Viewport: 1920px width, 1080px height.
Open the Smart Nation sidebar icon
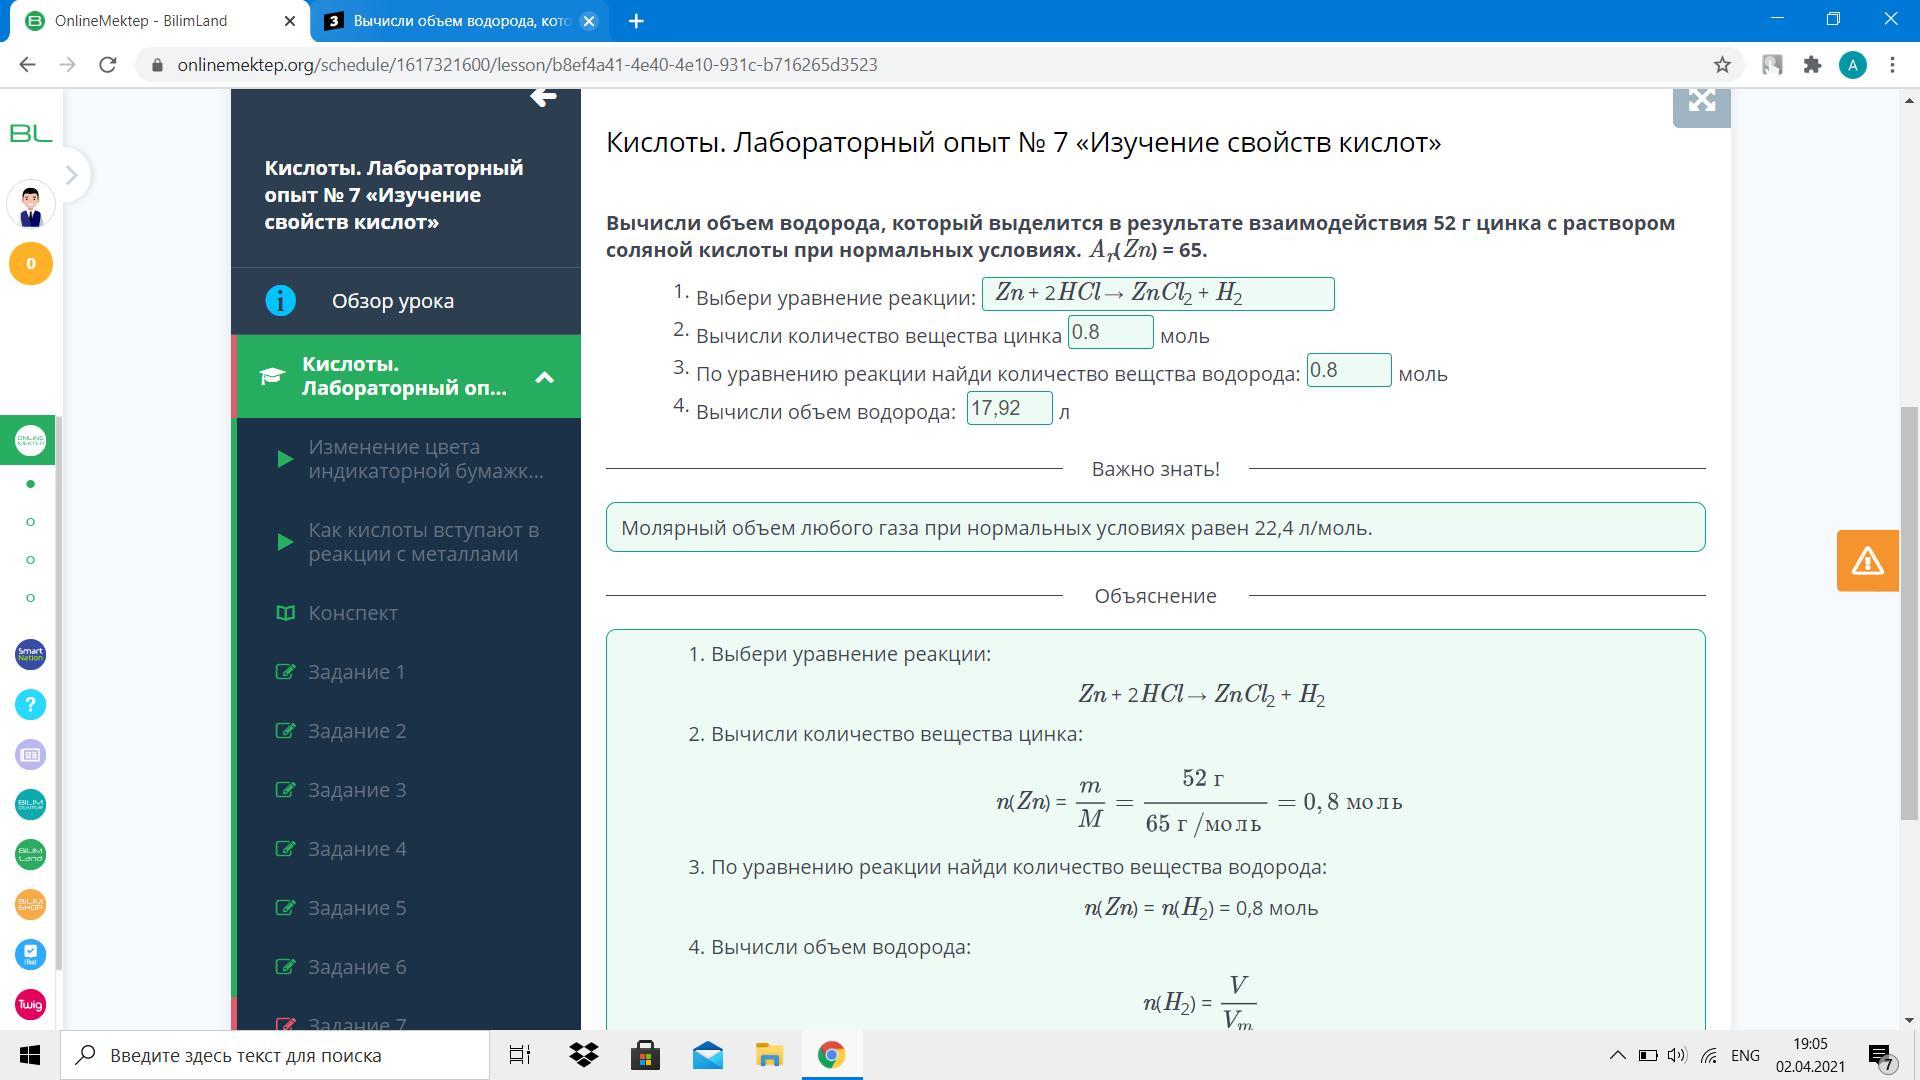tap(30, 655)
